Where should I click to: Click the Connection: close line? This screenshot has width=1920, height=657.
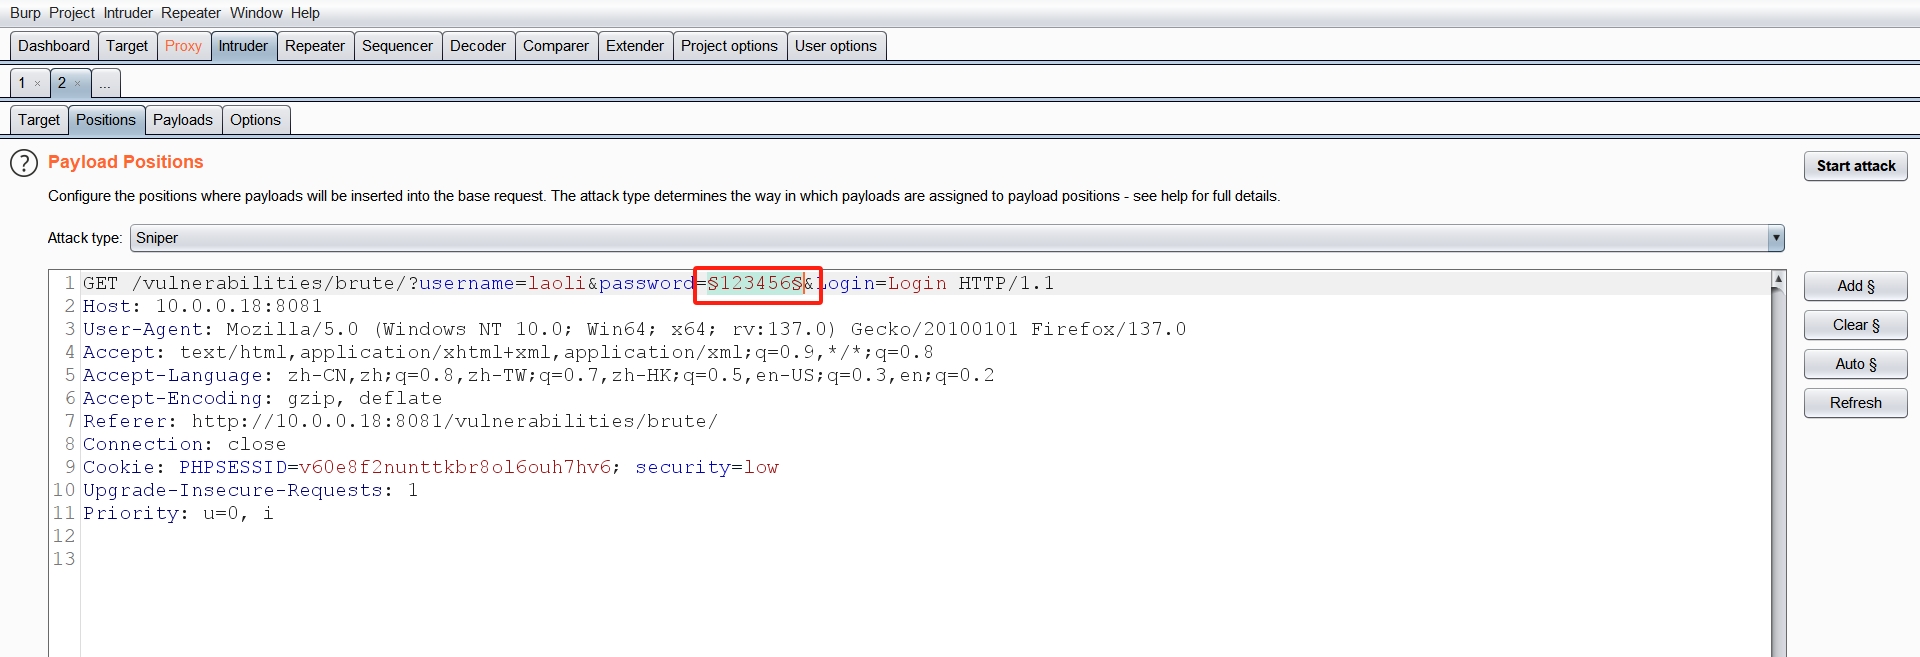185,445
